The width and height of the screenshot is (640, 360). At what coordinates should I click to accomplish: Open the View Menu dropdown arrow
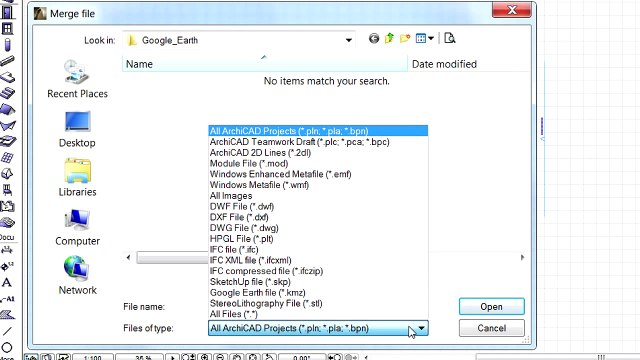pos(431,38)
